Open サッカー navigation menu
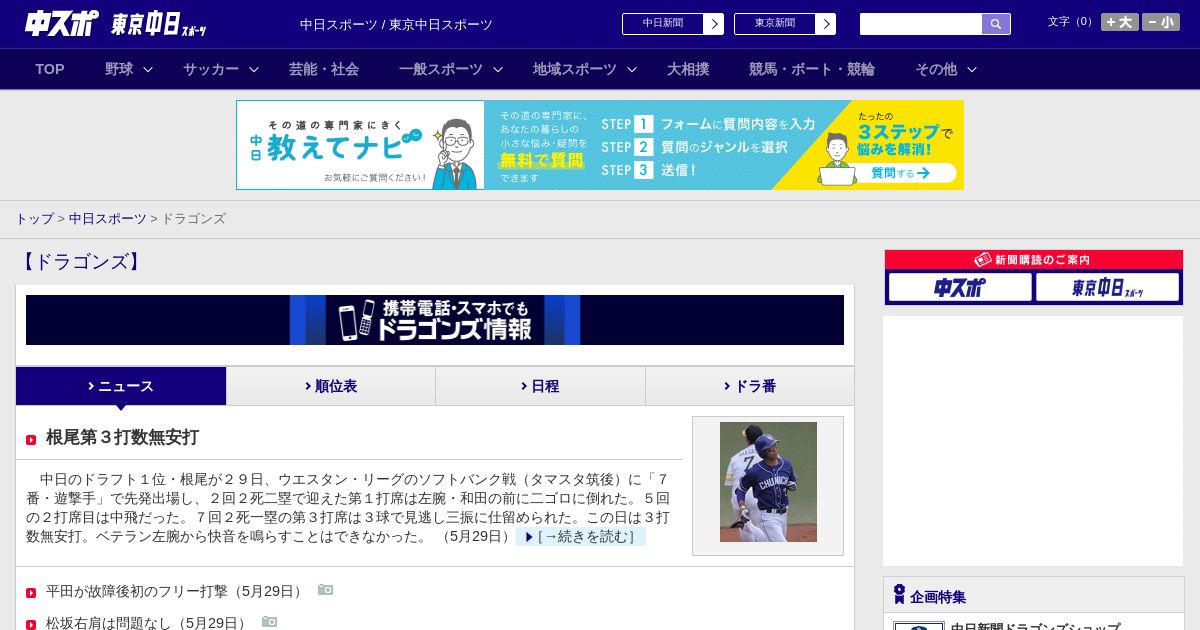 point(211,69)
